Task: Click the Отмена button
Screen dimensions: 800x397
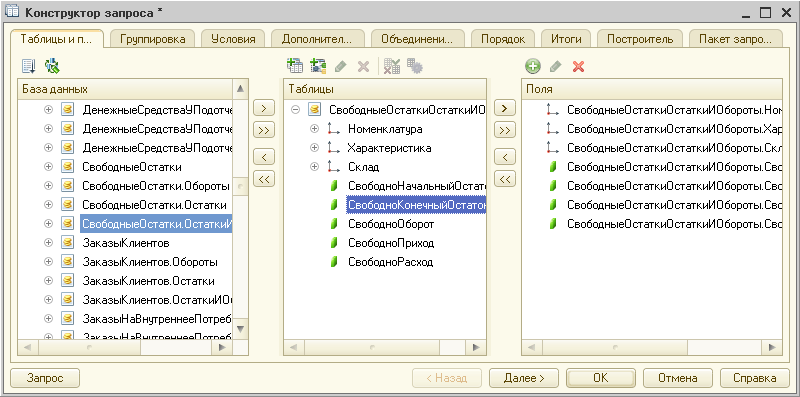Action: coord(678,378)
